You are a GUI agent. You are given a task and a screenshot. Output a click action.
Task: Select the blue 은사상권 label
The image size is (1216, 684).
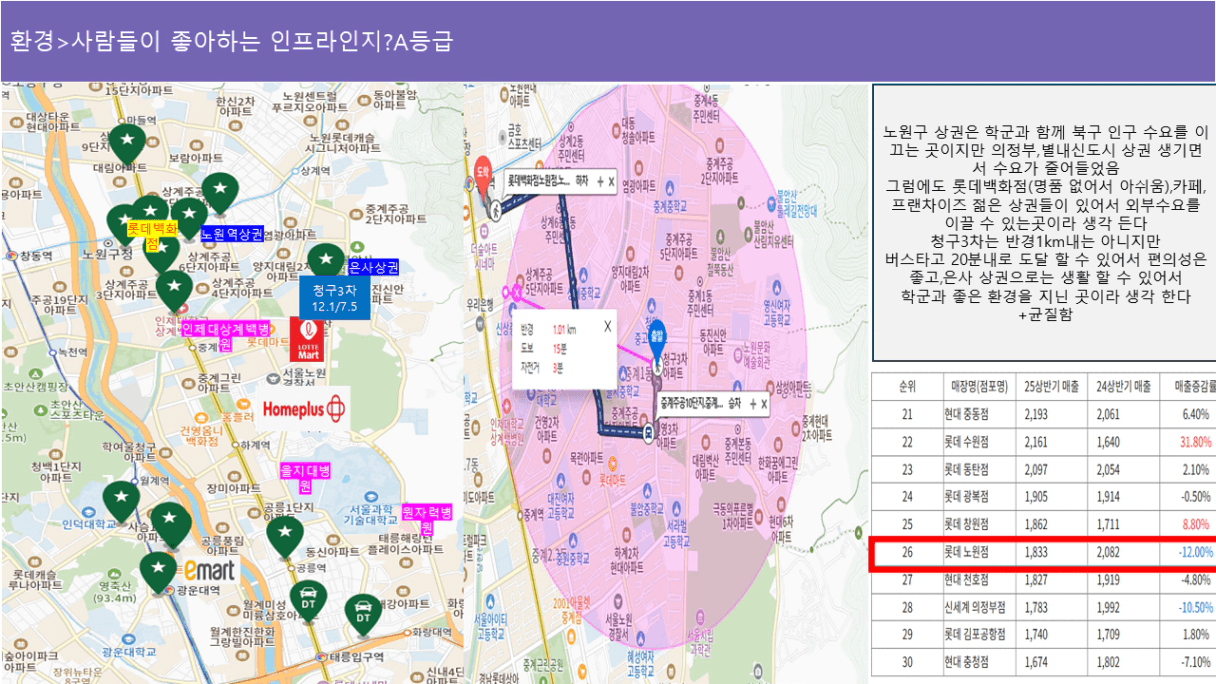[375, 267]
